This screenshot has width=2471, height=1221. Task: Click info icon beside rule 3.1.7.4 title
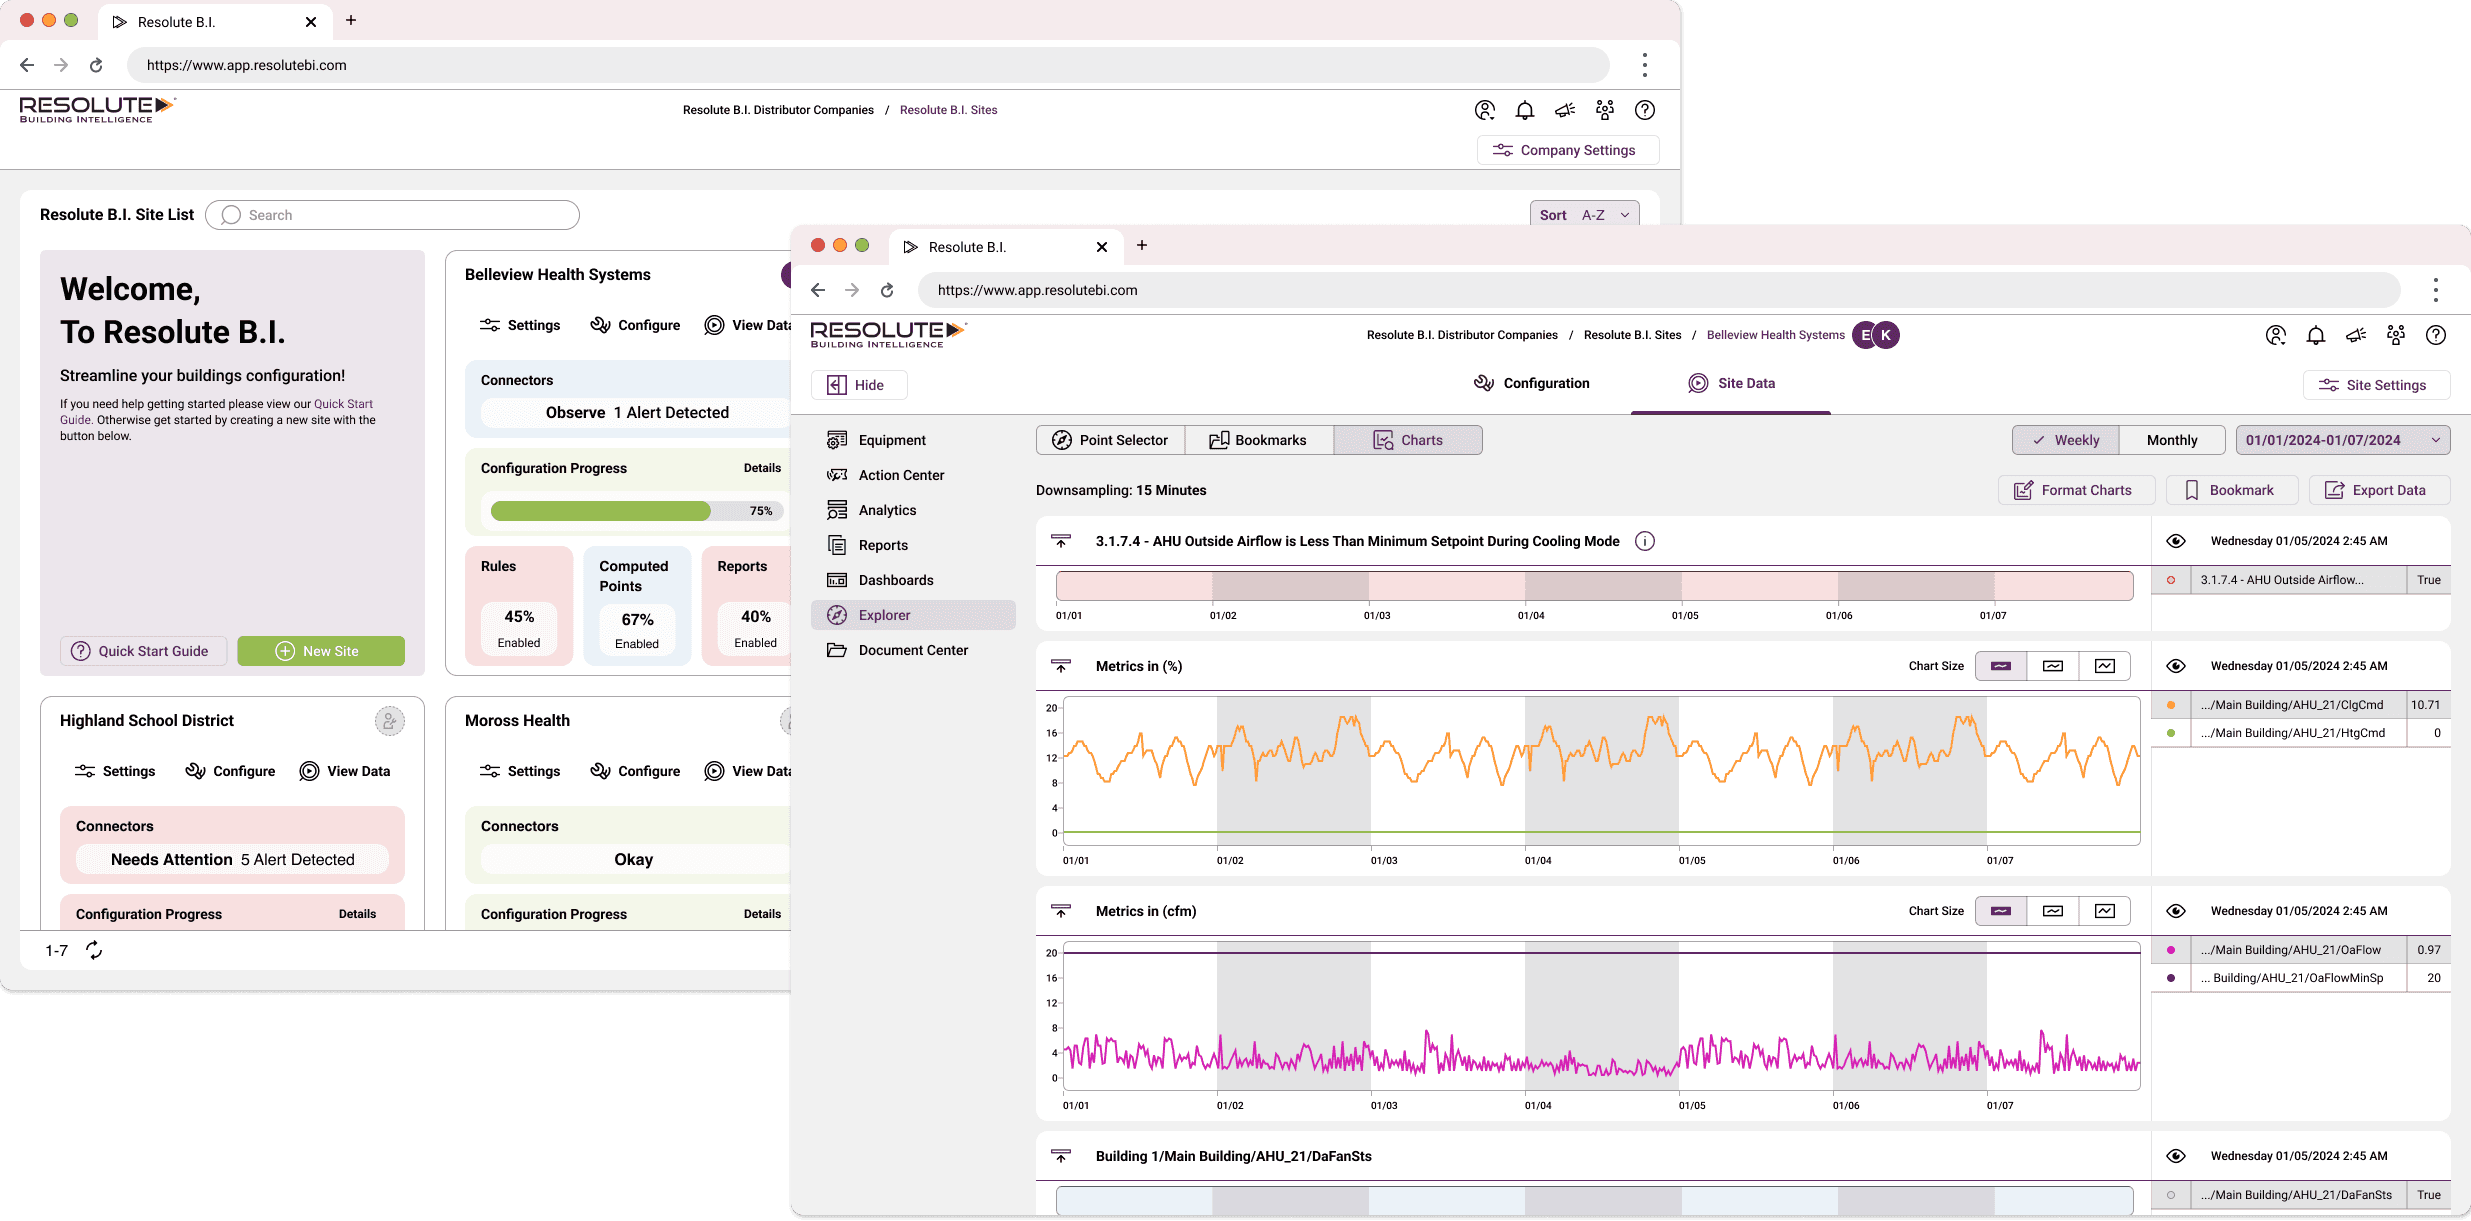(1645, 541)
